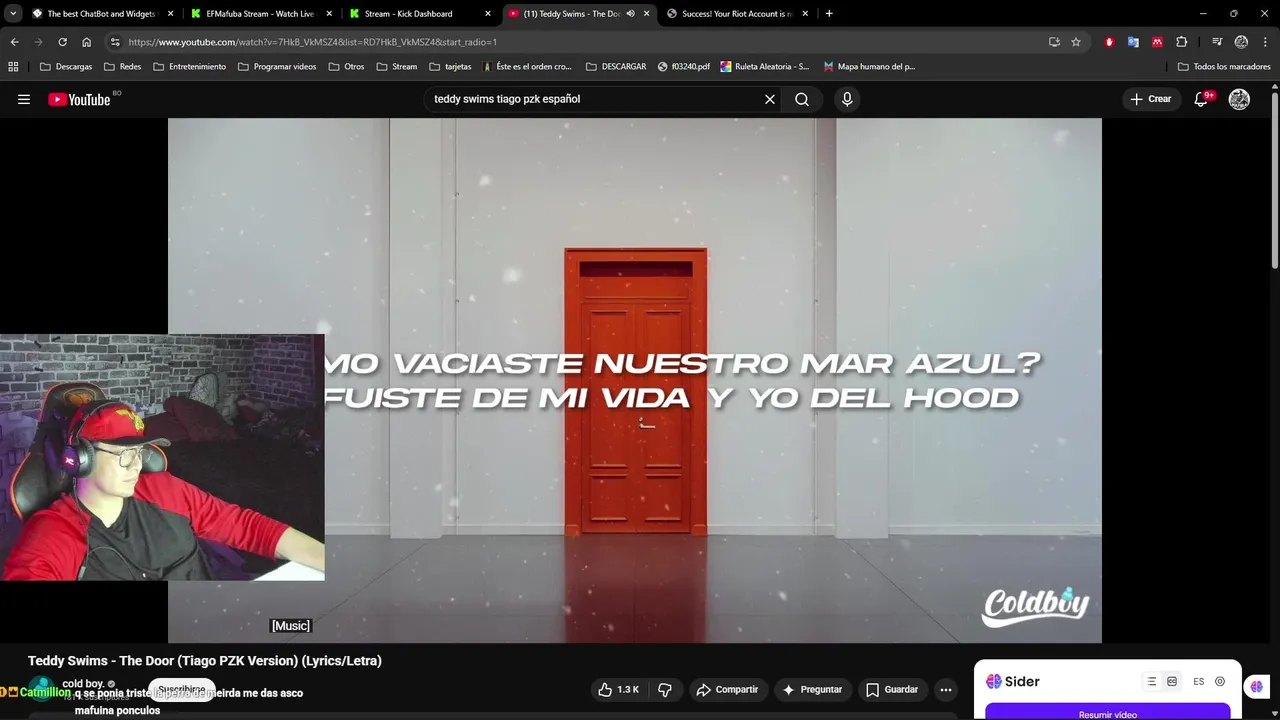Open Programar videos bookmark folder

277,67
